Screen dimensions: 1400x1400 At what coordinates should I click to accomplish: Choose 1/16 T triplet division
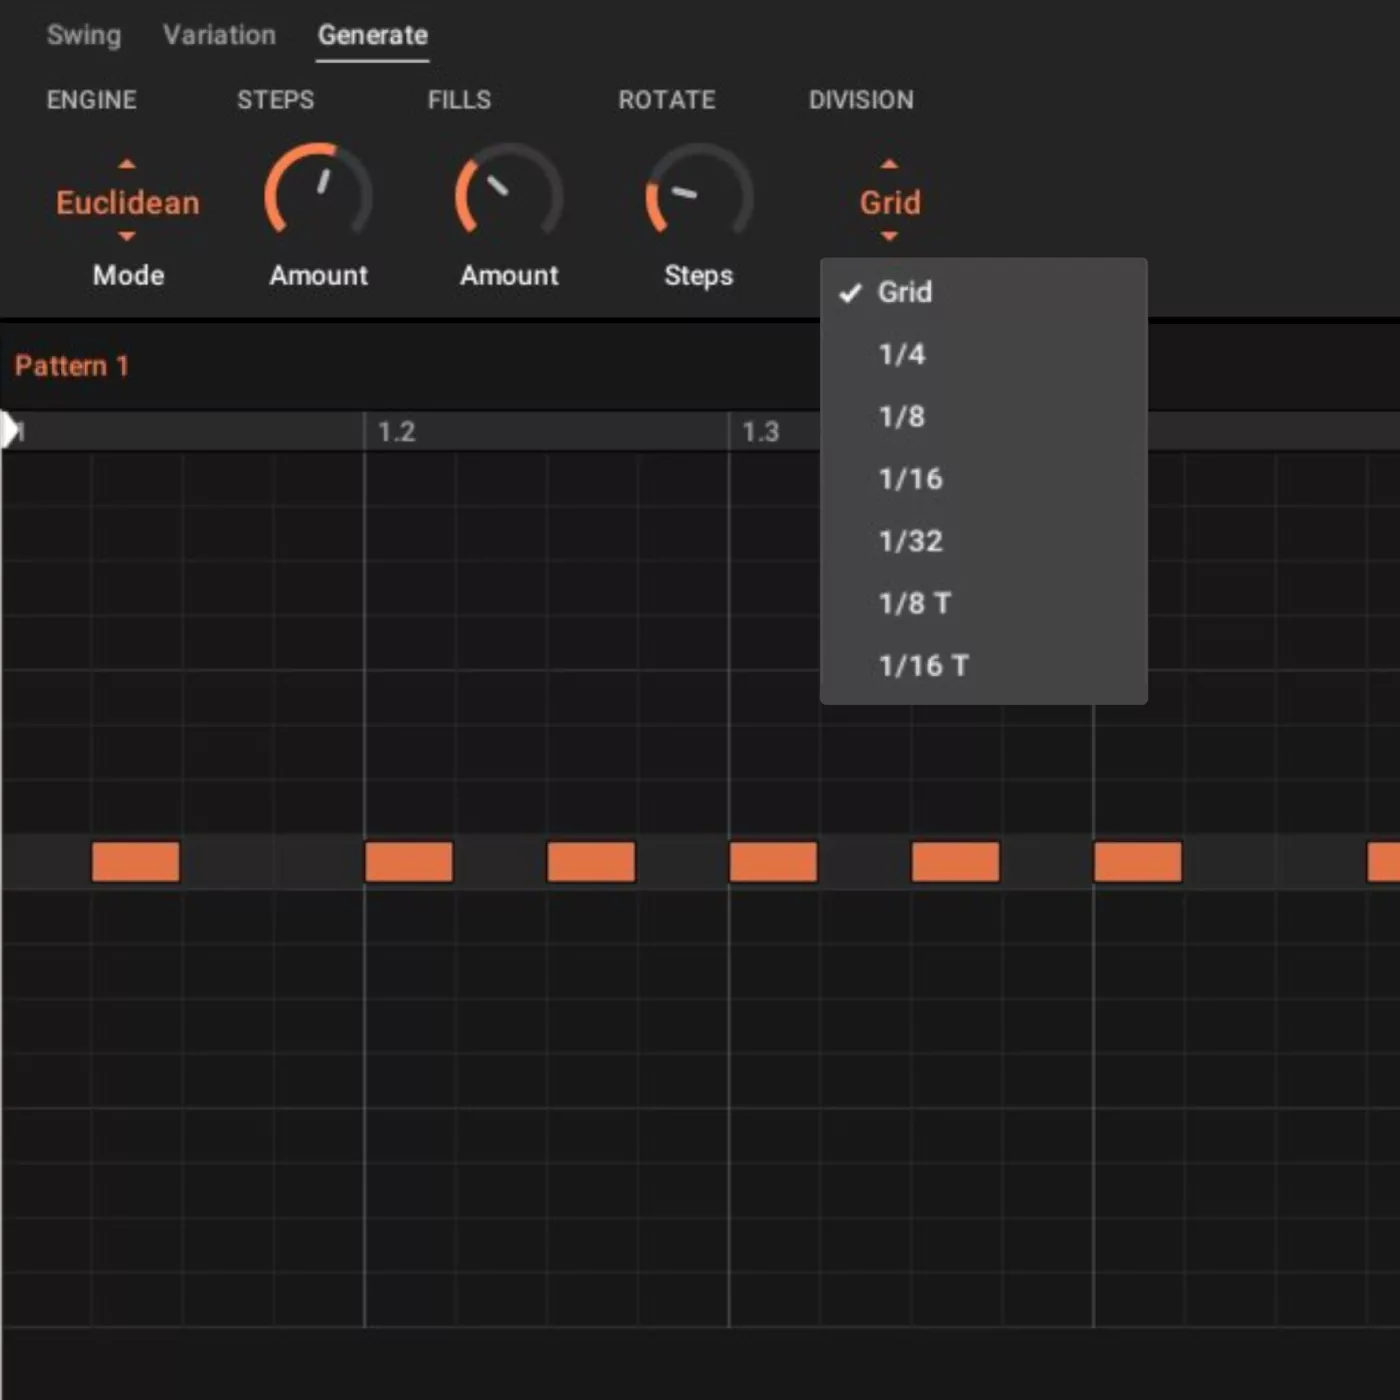point(984,665)
